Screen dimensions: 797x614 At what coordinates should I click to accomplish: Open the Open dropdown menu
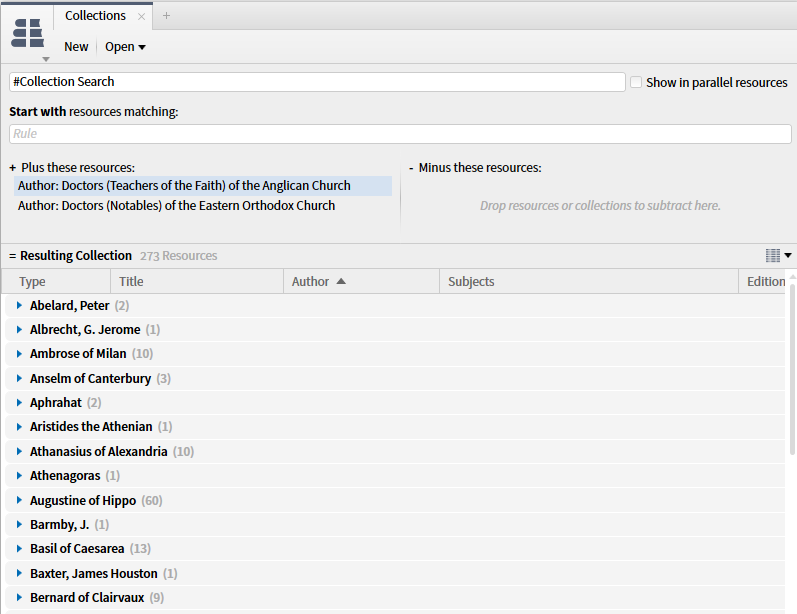click(125, 47)
